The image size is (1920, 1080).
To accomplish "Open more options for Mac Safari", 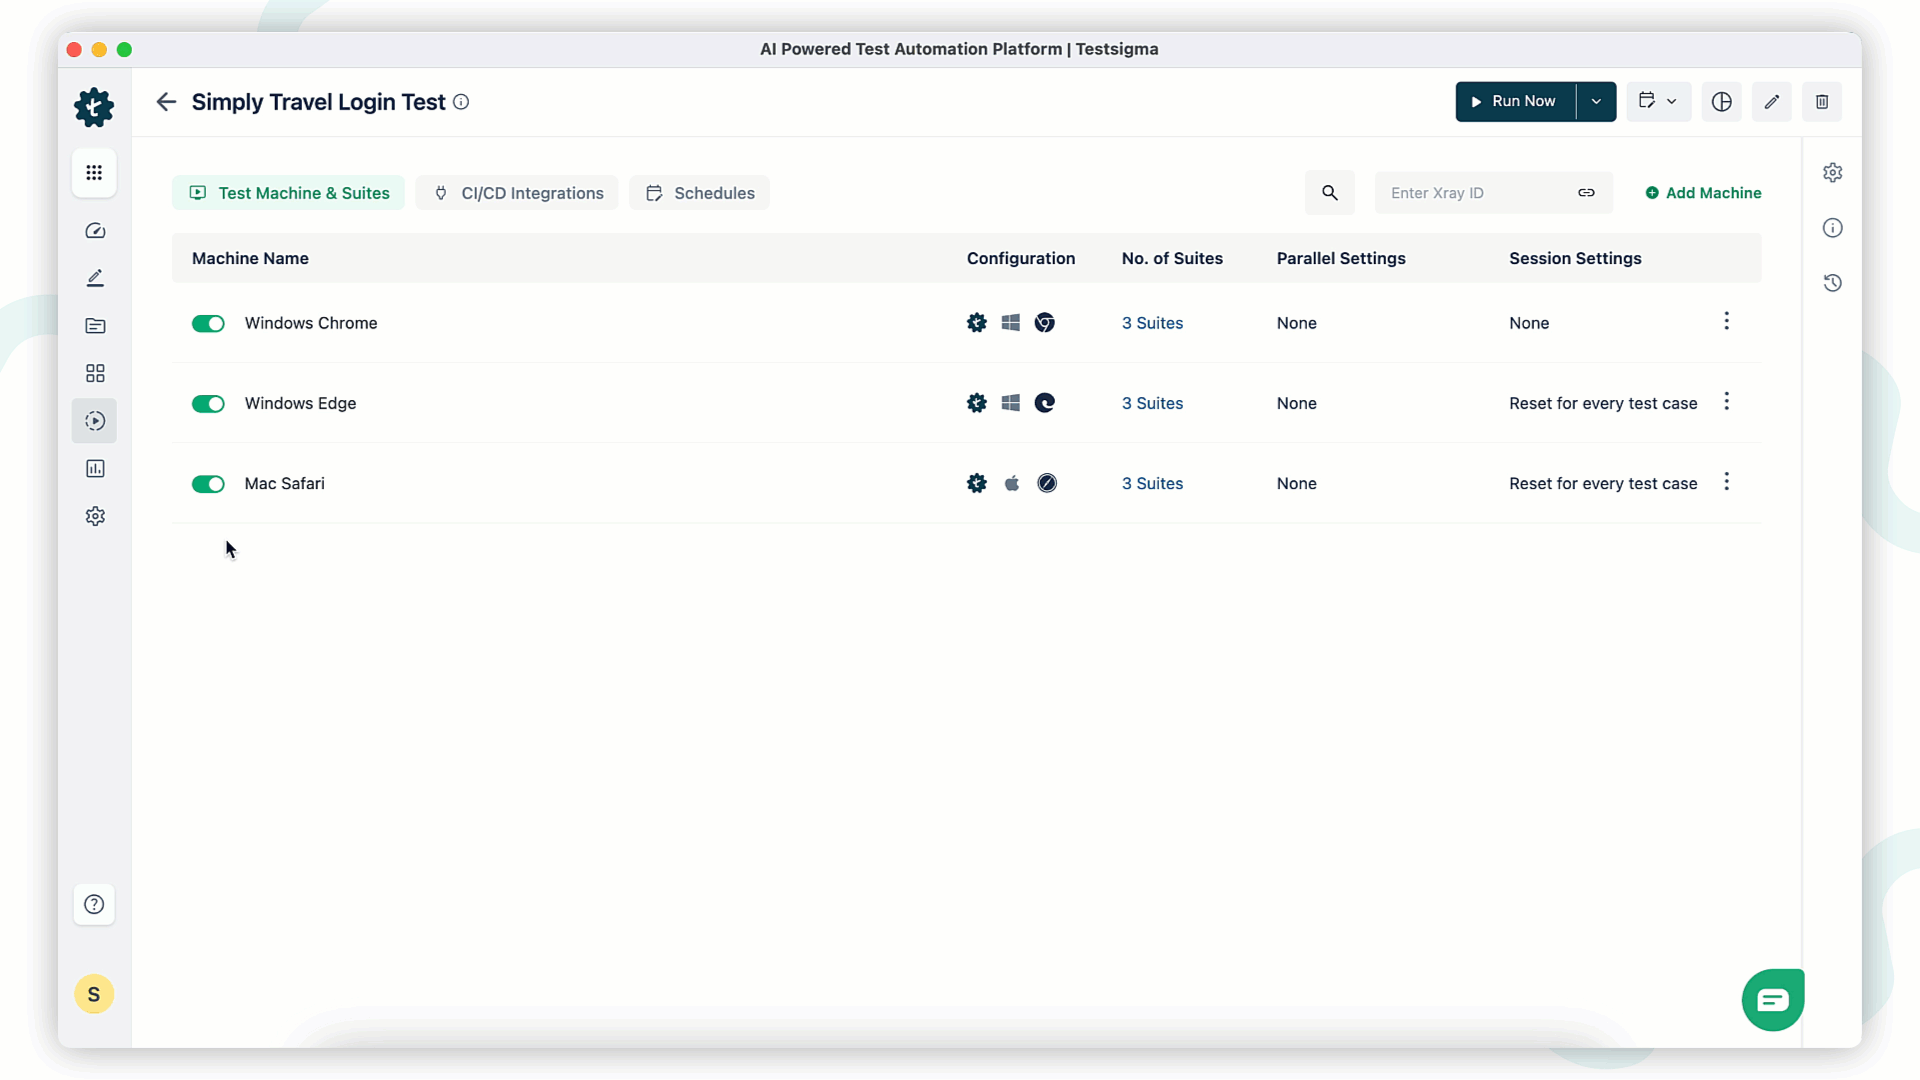I will click(1726, 482).
